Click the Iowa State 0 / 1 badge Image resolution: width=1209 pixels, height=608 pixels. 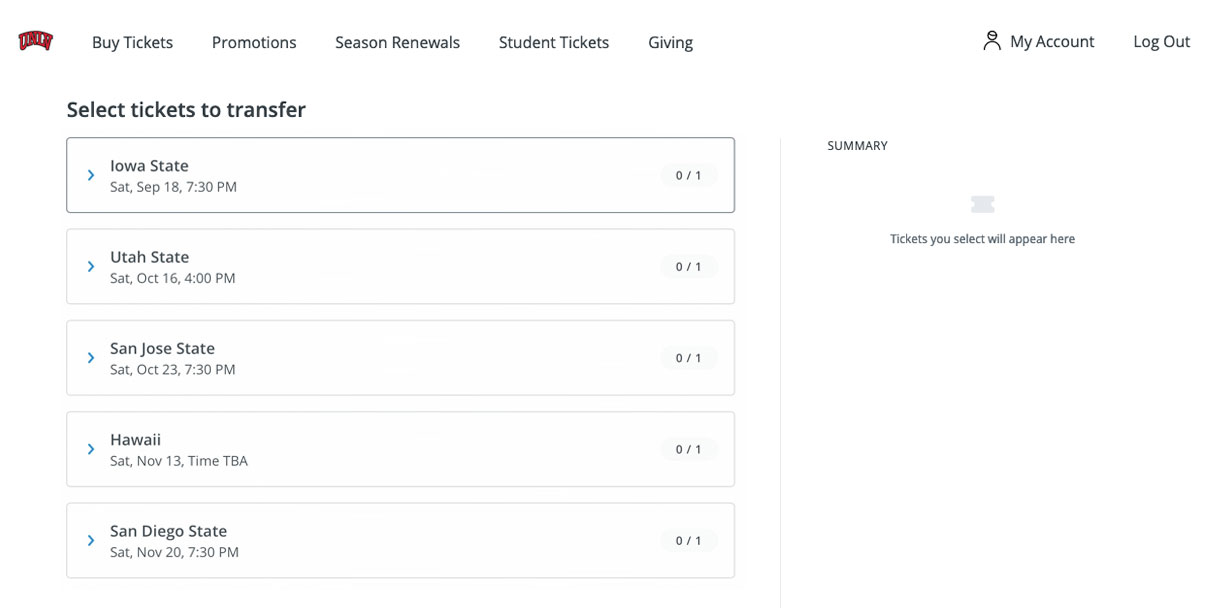coord(688,175)
